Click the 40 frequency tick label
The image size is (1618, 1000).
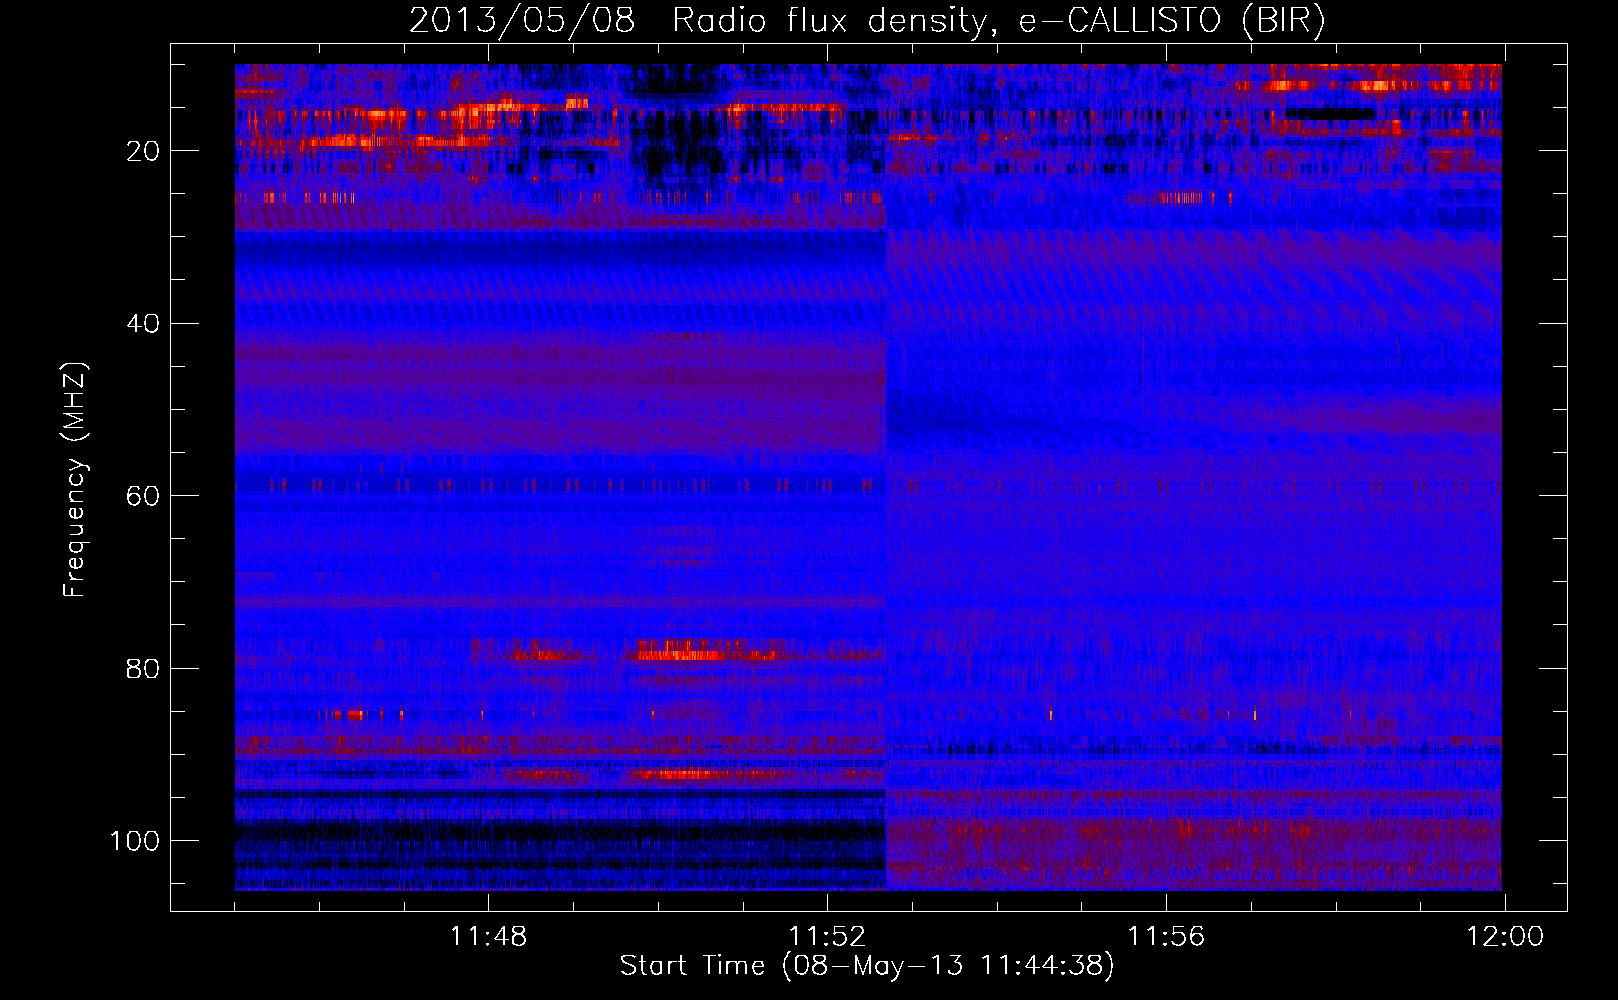143,324
